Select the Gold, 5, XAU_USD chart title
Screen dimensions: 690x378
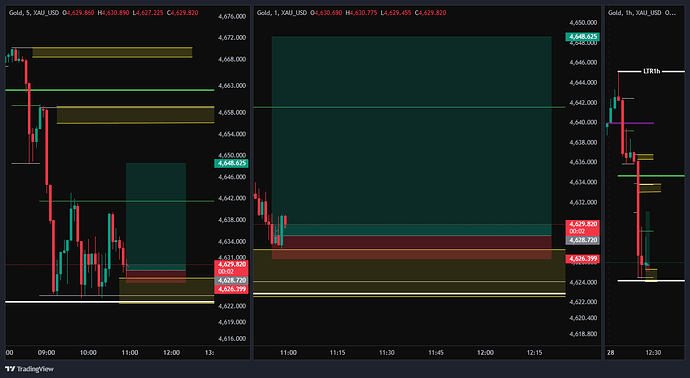coord(34,13)
